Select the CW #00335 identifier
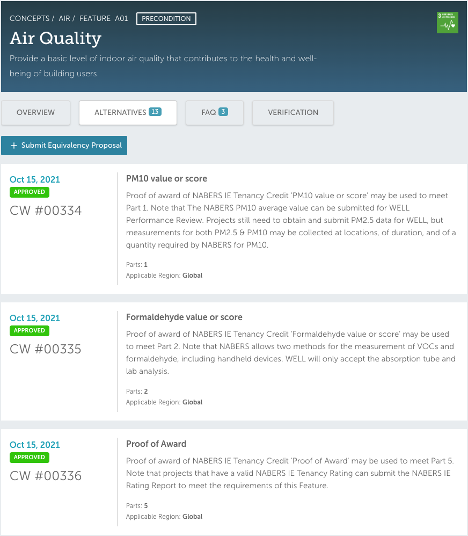The width and height of the screenshot is (468, 536). pyautogui.click(x=45, y=349)
